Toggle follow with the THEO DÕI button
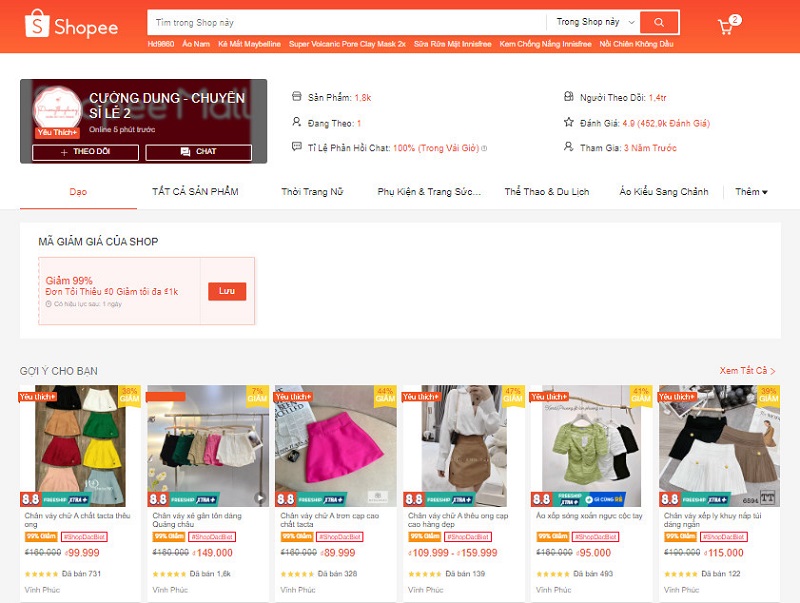 pos(85,152)
